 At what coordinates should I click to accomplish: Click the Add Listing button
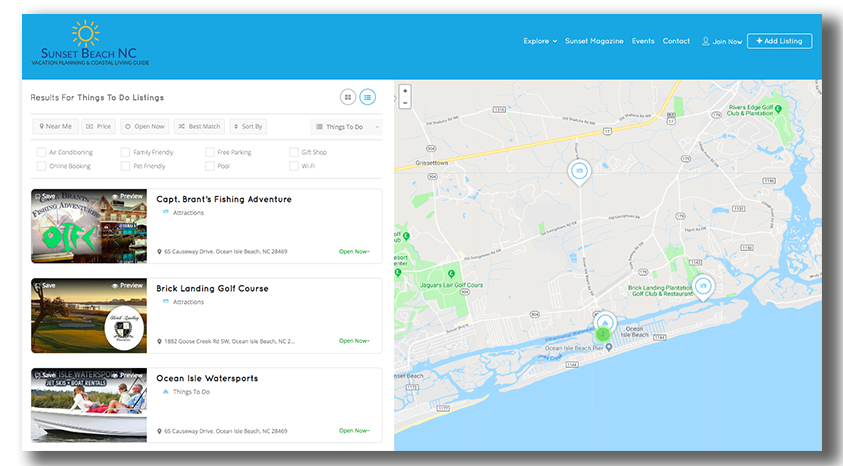[779, 41]
